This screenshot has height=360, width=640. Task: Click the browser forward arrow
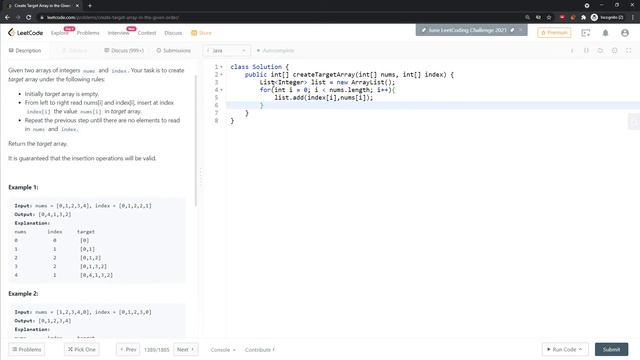click(x=18, y=17)
